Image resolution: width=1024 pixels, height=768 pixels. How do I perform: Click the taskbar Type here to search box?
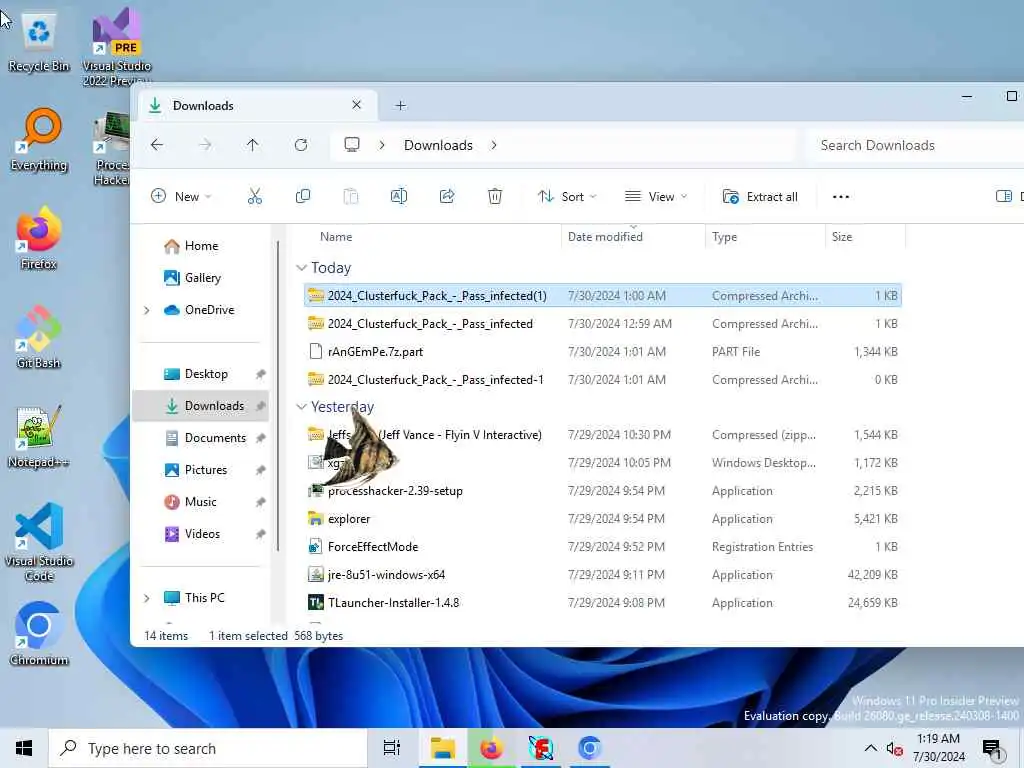pyautogui.click(x=208, y=748)
